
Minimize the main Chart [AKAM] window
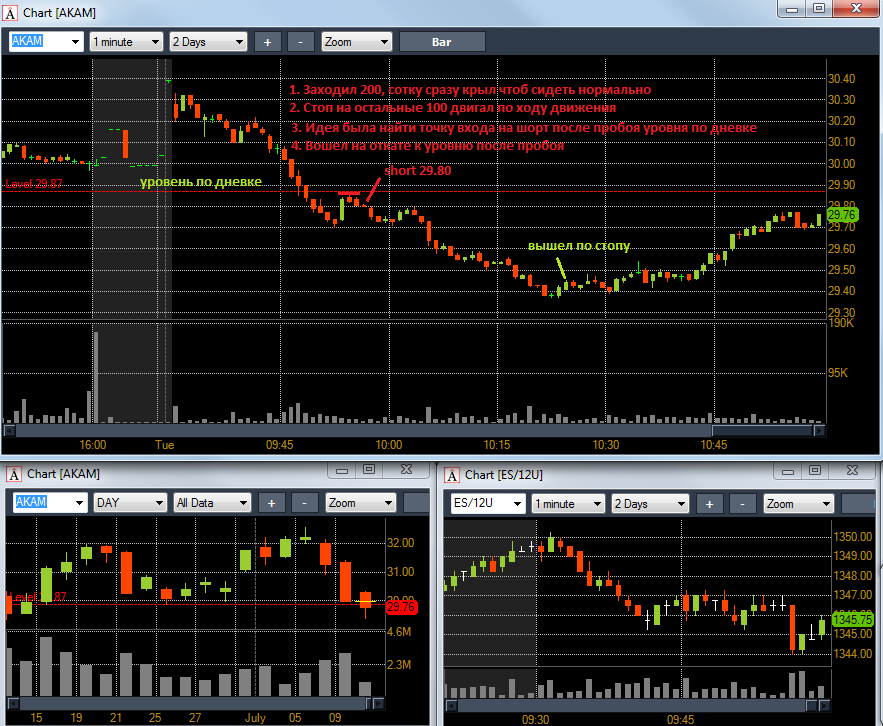click(x=792, y=8)
